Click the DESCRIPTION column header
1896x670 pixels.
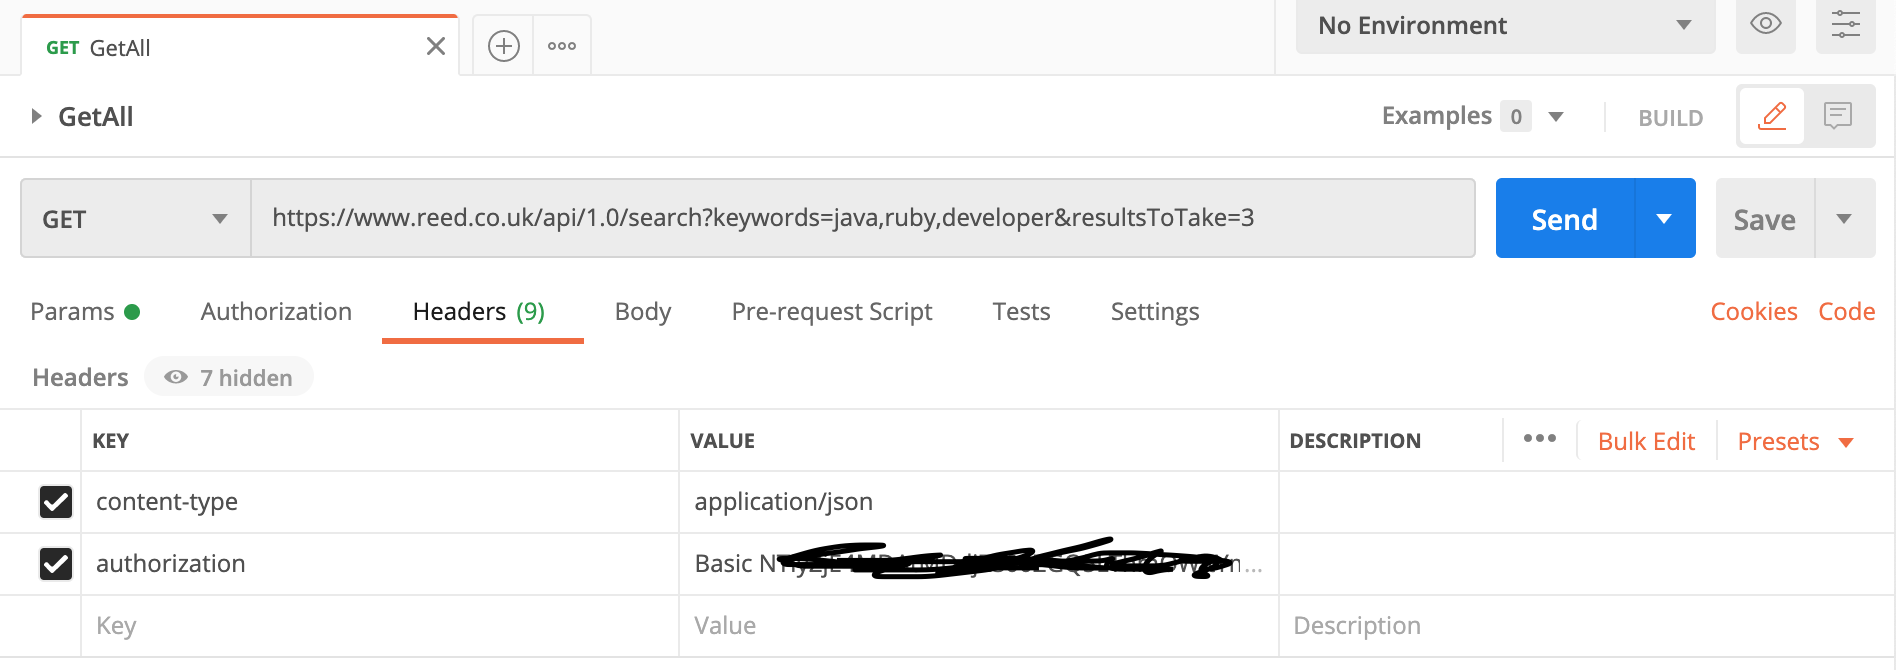point(1355,441)
